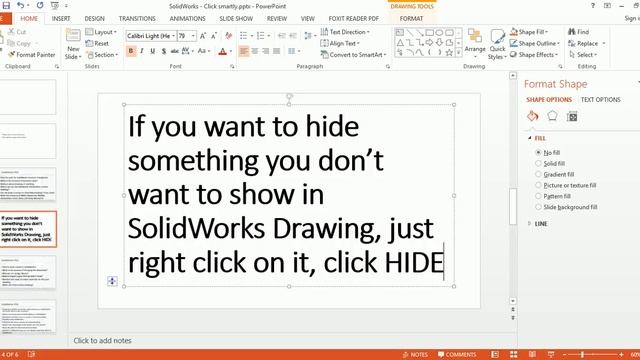This screenshot has height=360, width=640.
Task: Open the ANIMATIONS ribbon tab
Action: (x=187, y=19)
